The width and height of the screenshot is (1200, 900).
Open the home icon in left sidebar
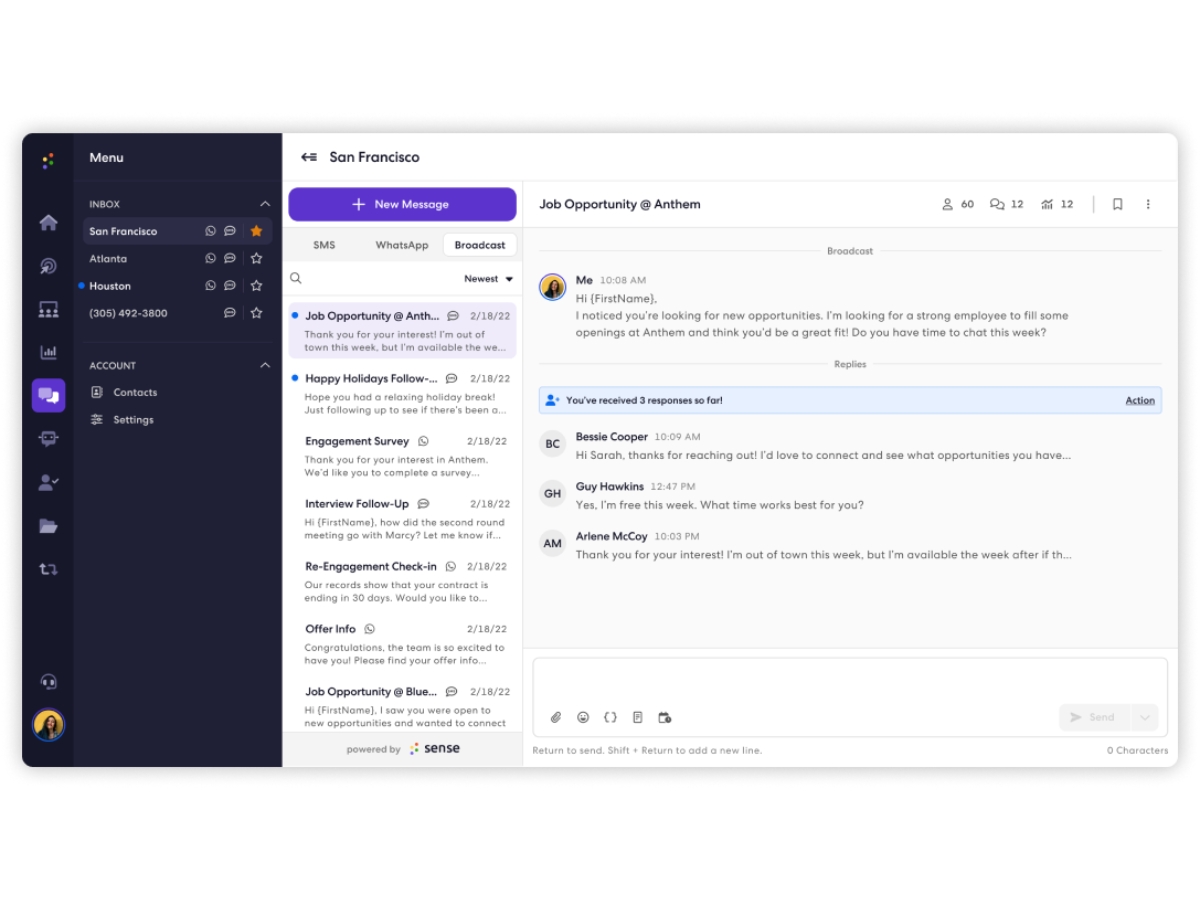click(48, 223)
